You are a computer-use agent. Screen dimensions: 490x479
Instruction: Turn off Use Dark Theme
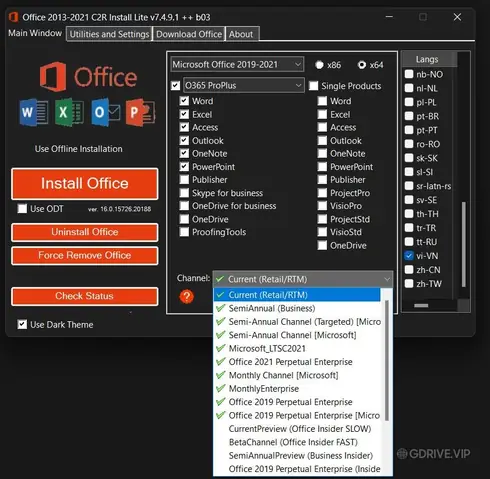coord(22,324)
